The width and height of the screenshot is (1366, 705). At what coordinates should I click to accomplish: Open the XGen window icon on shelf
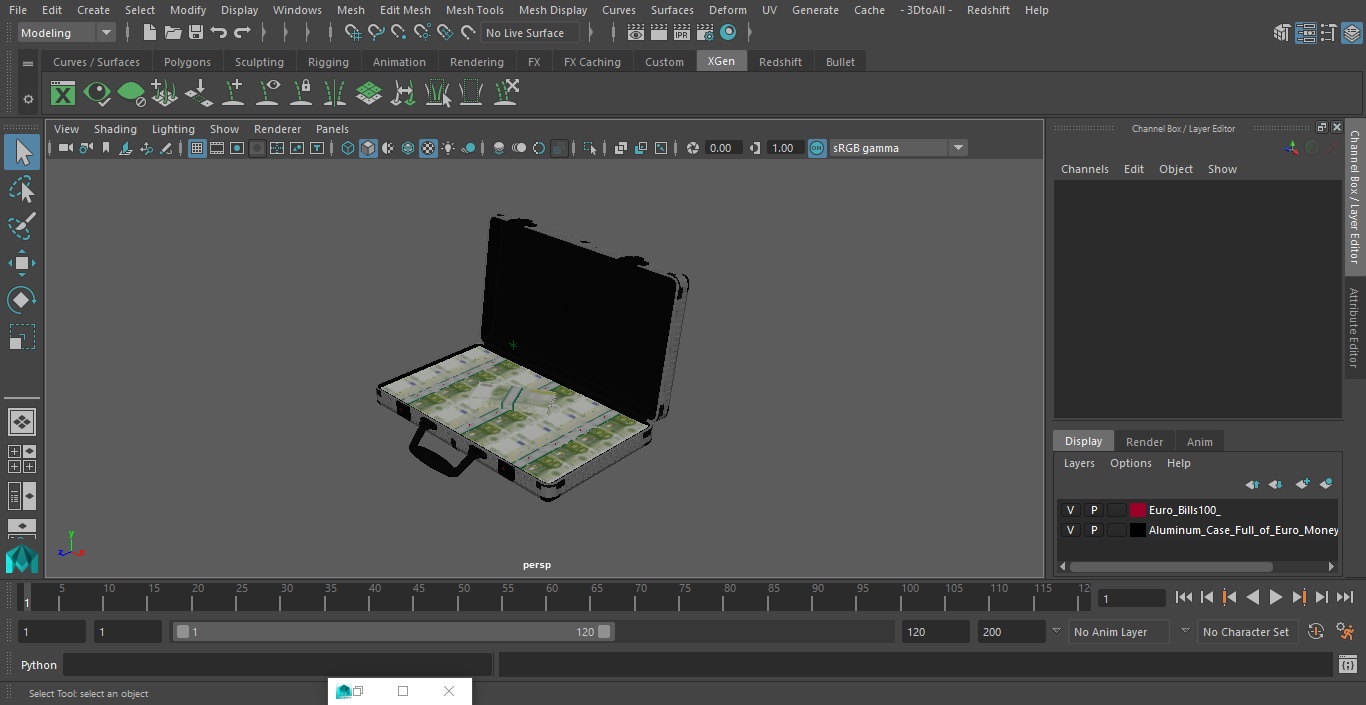[63, 94]
